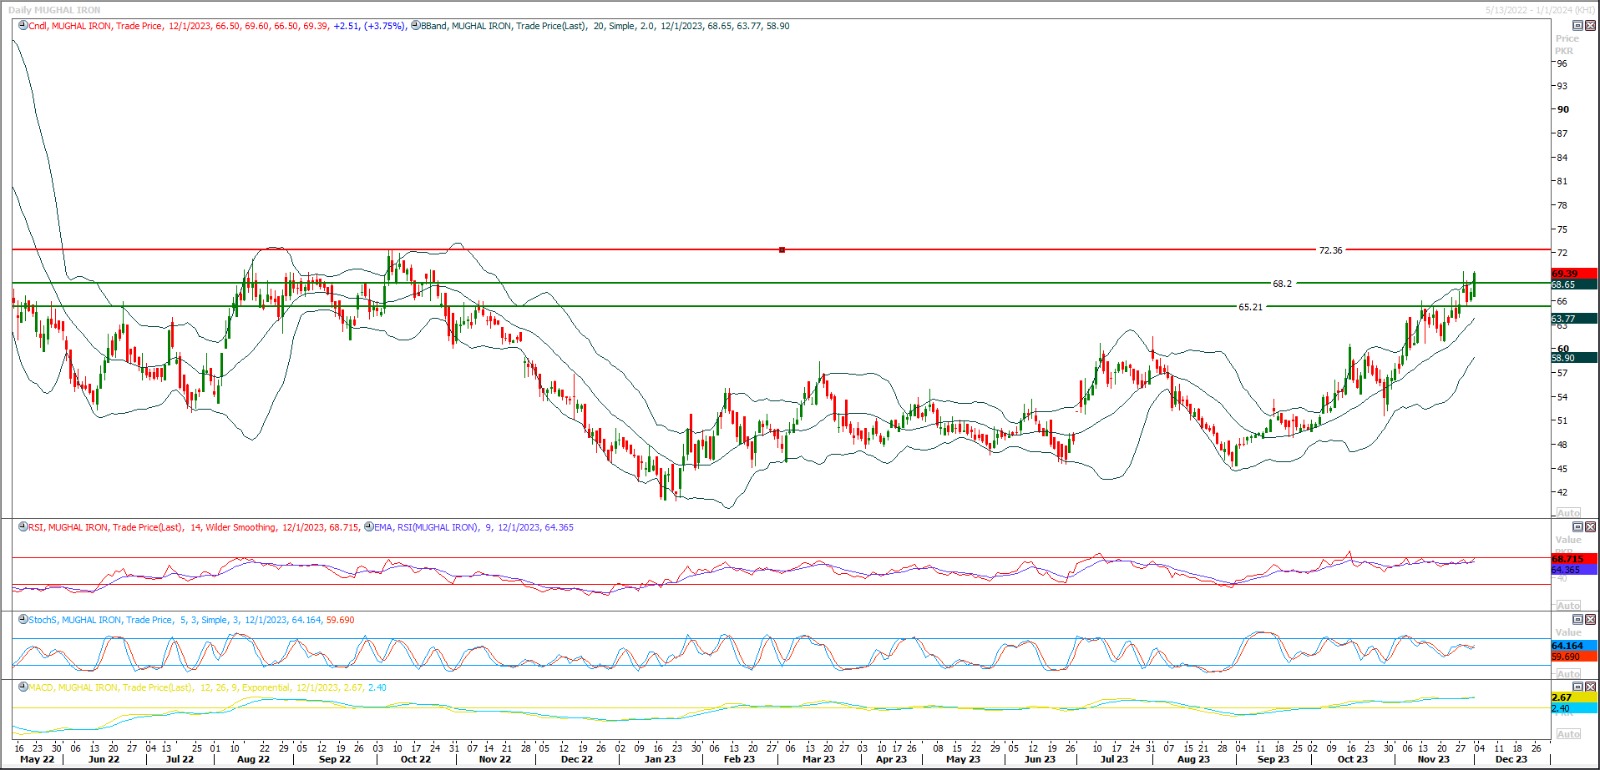Screen dimensions: 1600x770
Task: Maximize the Stochastic indicator pane
Action: (x=1578, y=620)
